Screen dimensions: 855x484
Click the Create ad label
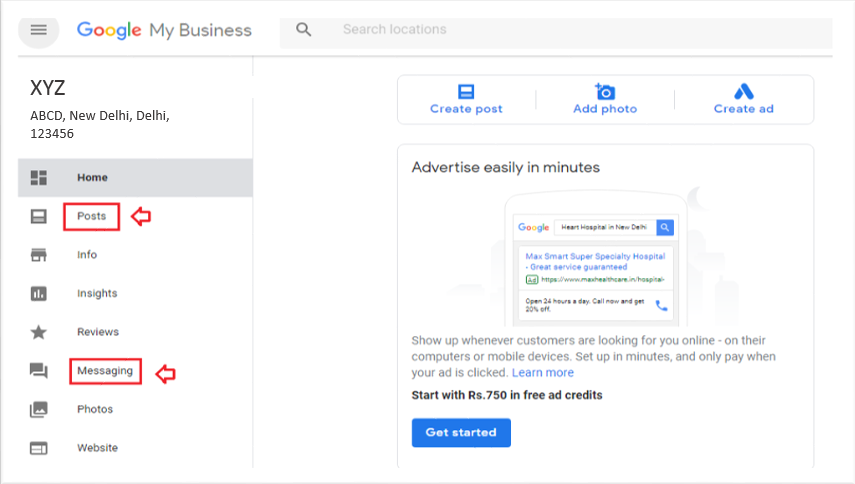pyautogui.click(x=744, y=109)
